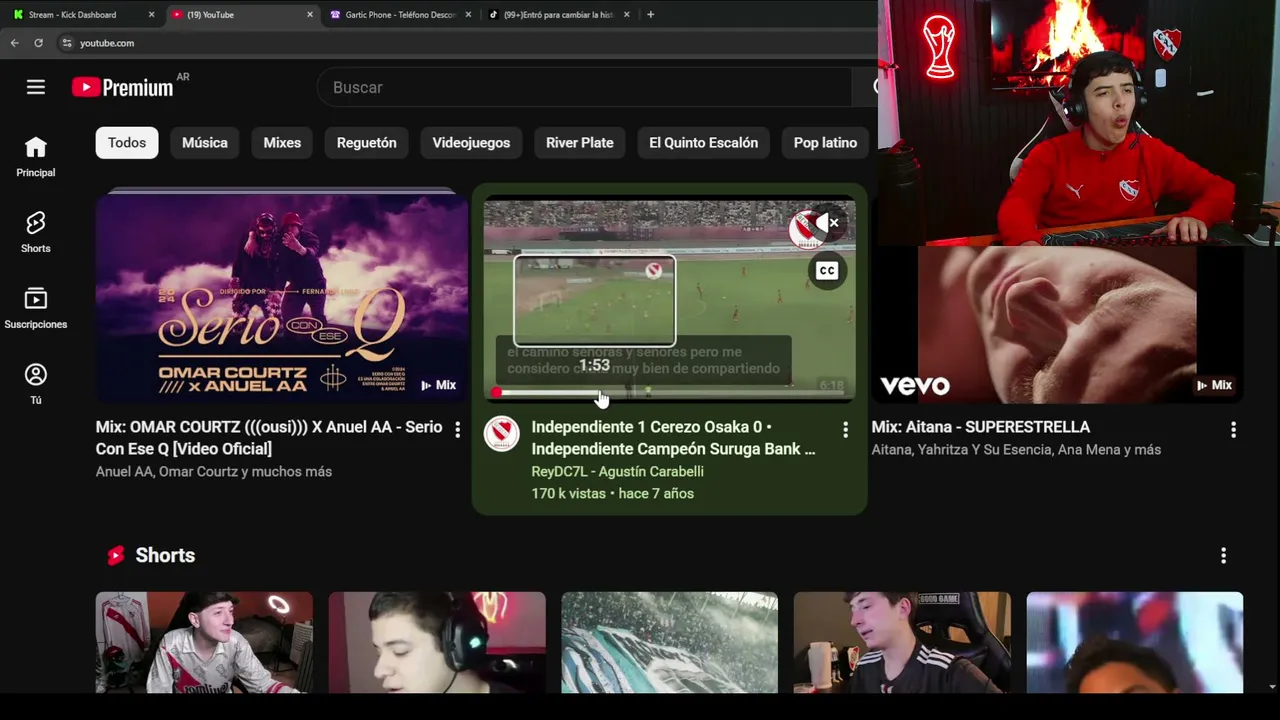
Task: Choose the Videojuegos filter chip
Action: pos(471,143)
